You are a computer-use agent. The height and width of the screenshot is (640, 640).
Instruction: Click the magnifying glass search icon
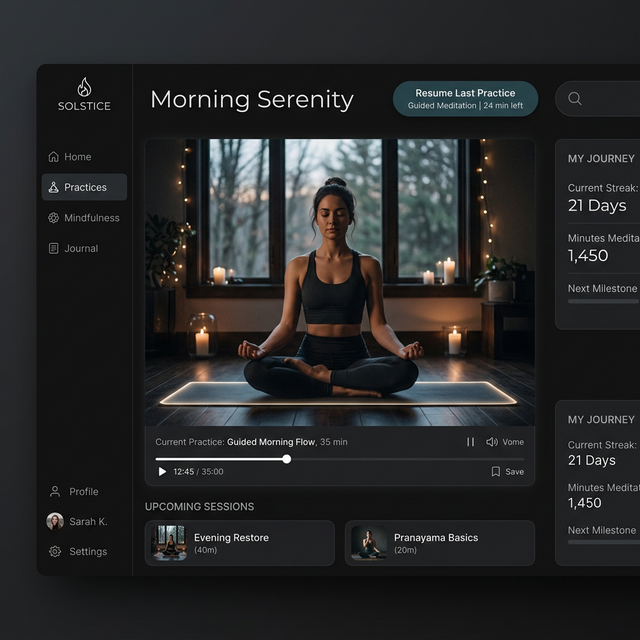pyautogui.click(x=575, y=99)
